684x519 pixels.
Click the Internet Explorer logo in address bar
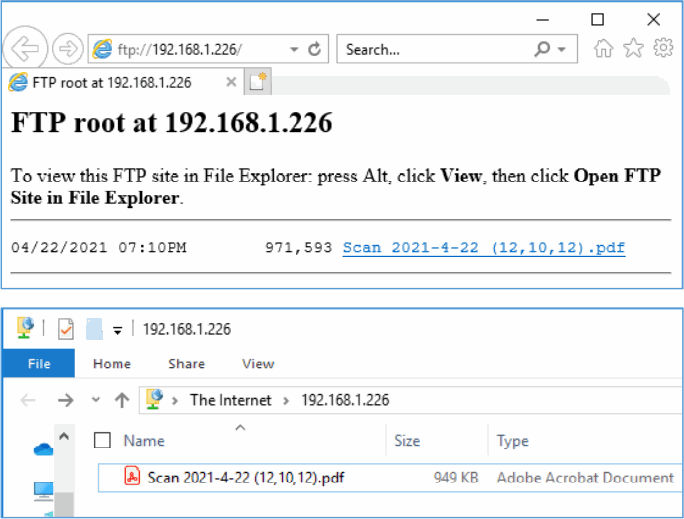point(103,49)
